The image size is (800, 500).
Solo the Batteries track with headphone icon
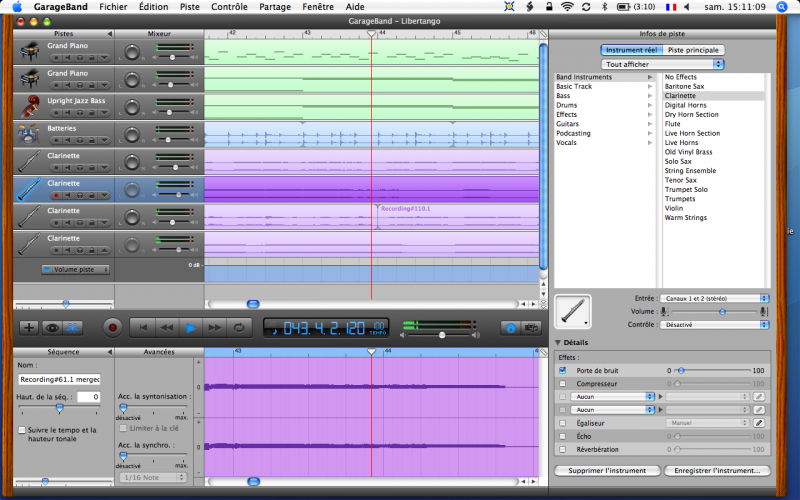coord(80,140)
